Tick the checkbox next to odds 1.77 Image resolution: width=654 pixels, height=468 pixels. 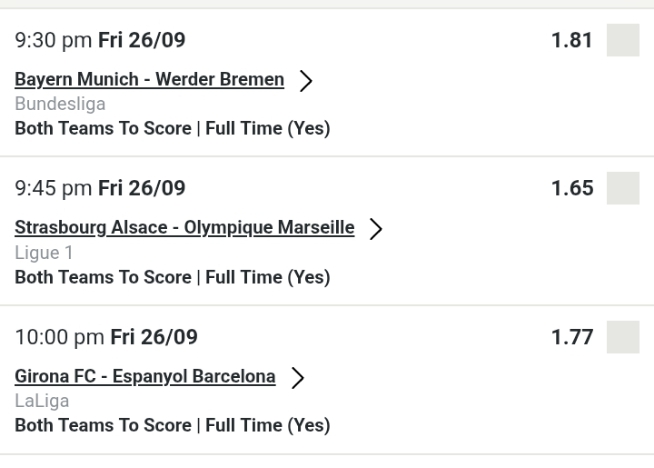coord(623,337)
